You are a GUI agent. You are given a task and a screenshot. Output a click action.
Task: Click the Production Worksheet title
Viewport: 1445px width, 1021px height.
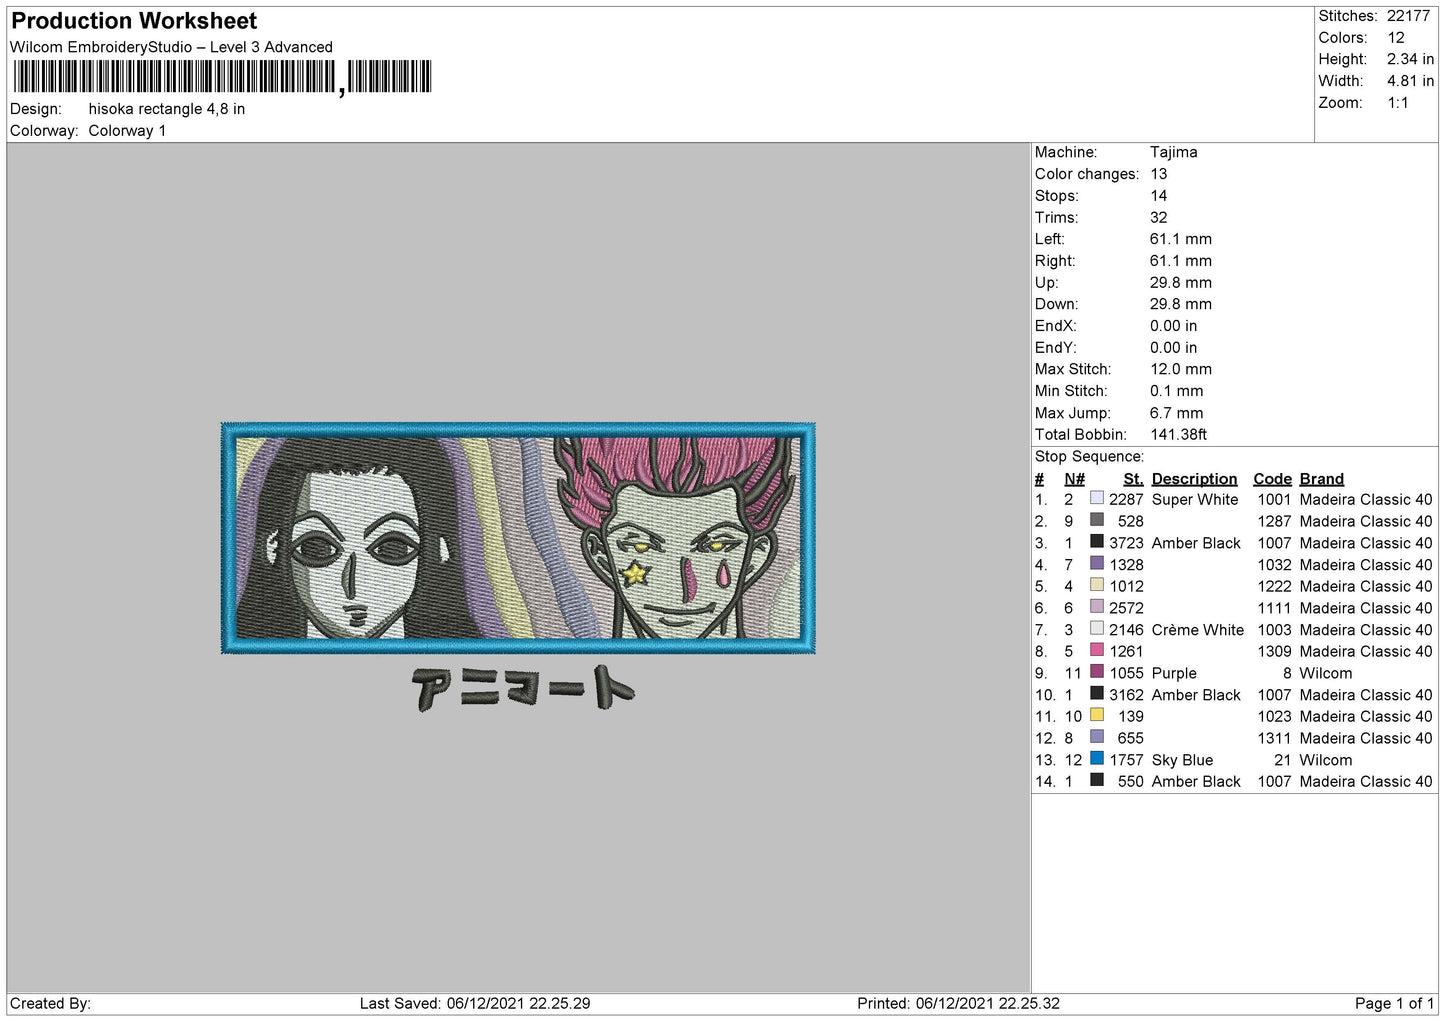134,21
